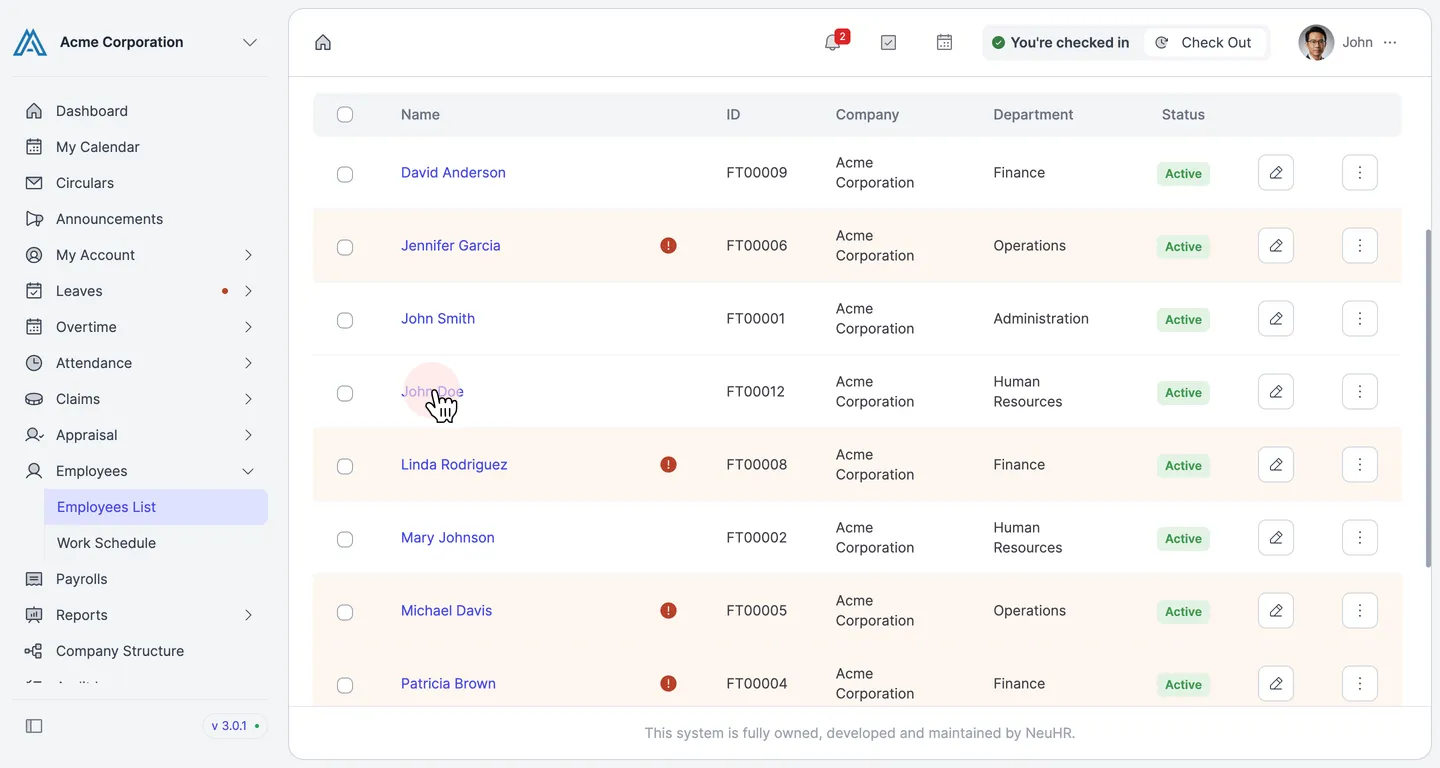This screenshot has width=1440, height=768.
Task: Edit Jennifer Garcia using the pencil icon
Action: pyautogui.click(x=1276, y=245)
